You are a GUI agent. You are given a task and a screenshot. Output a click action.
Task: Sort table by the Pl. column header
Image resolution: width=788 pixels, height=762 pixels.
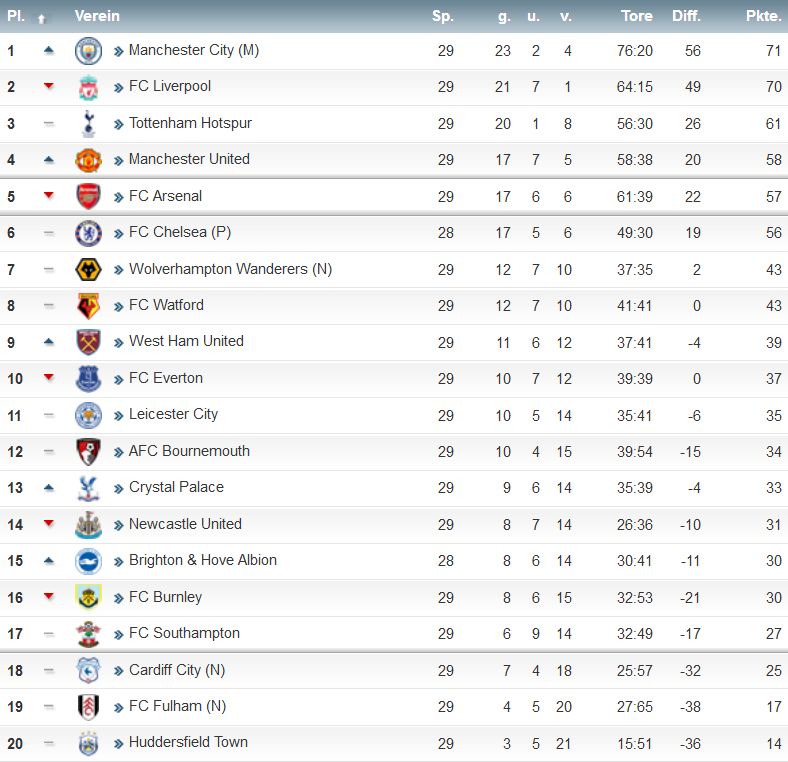[16, 16]
